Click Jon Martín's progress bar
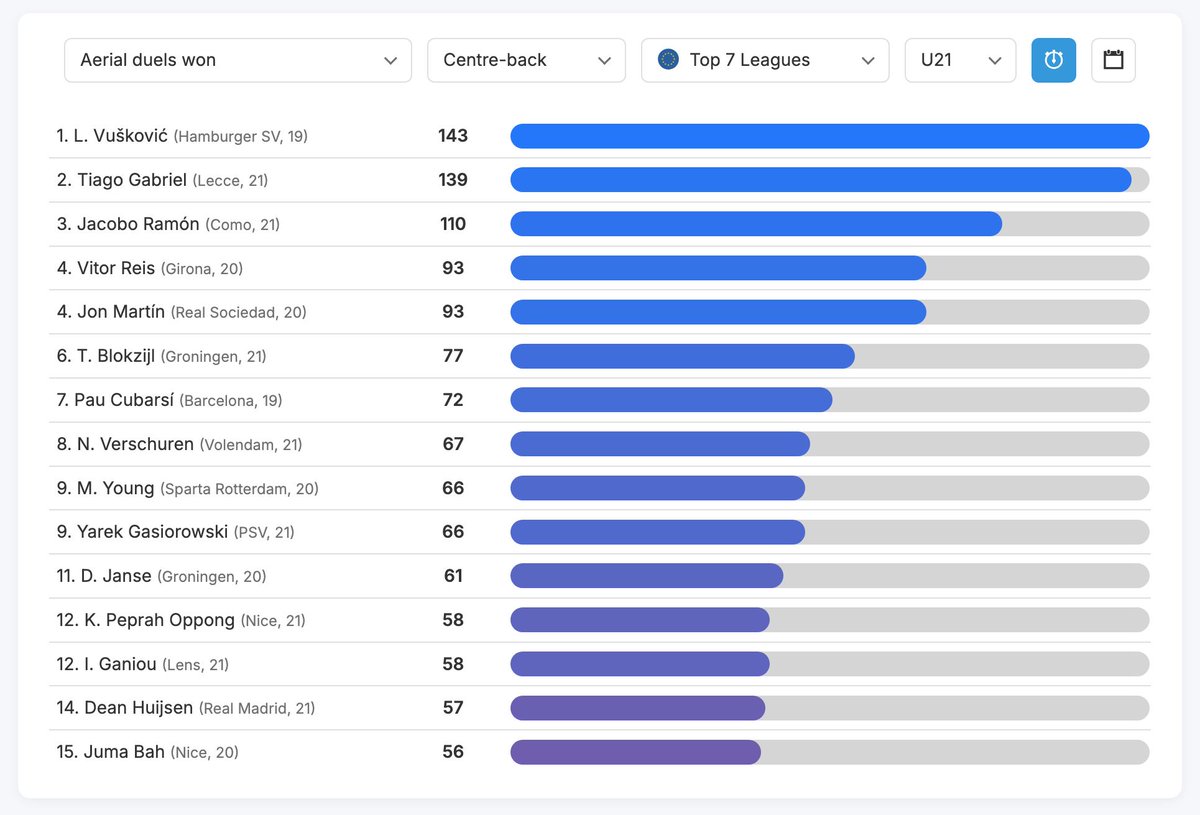The height and width of the screenshot is (815, 1200). [x=830, y=312]
